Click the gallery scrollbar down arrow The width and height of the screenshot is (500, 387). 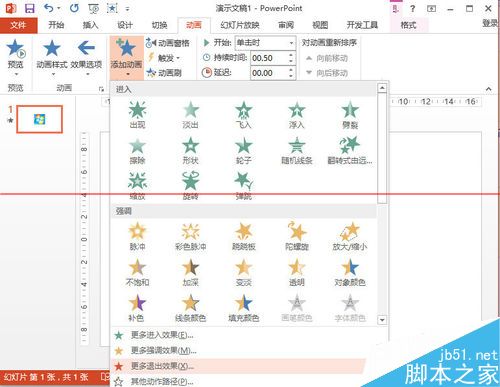point(382,320)
